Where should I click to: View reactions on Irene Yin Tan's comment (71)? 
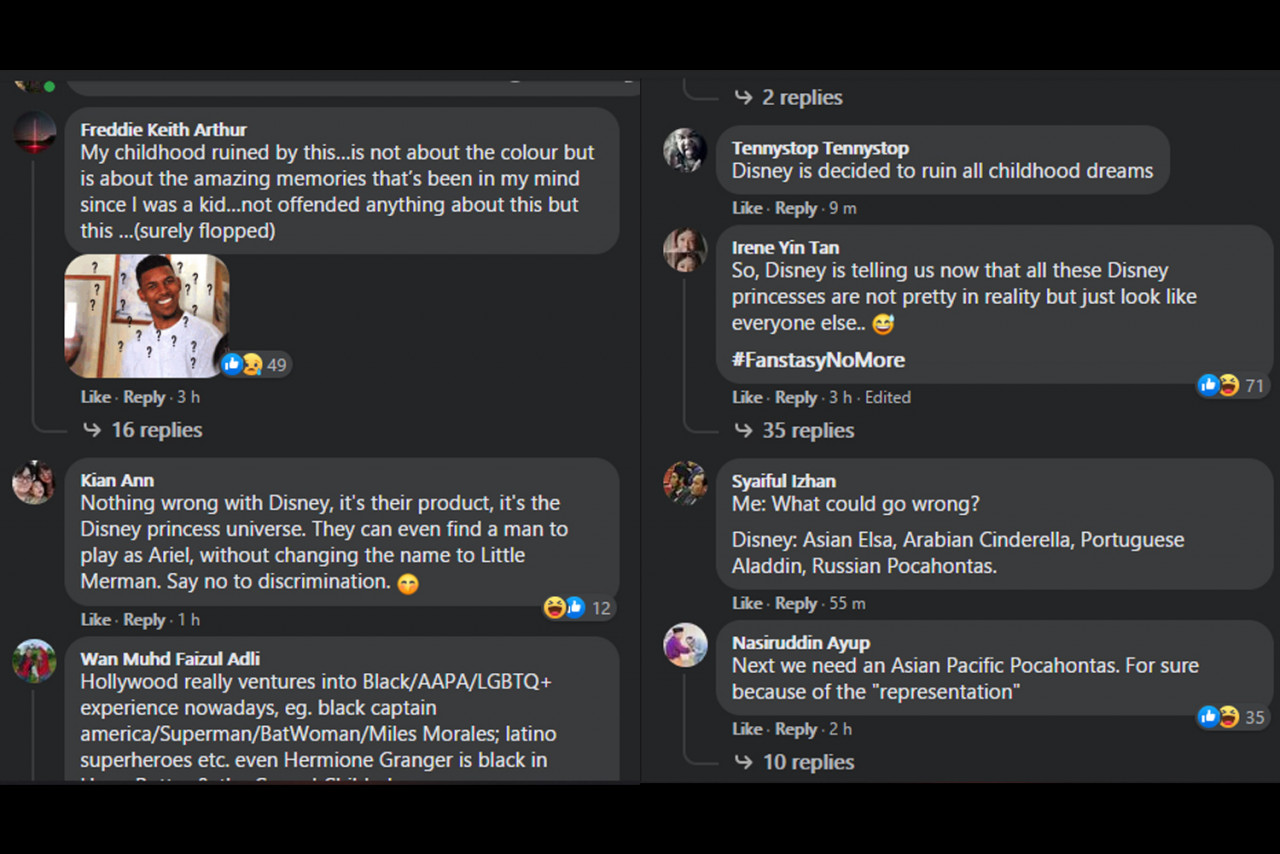[1232, 385]
